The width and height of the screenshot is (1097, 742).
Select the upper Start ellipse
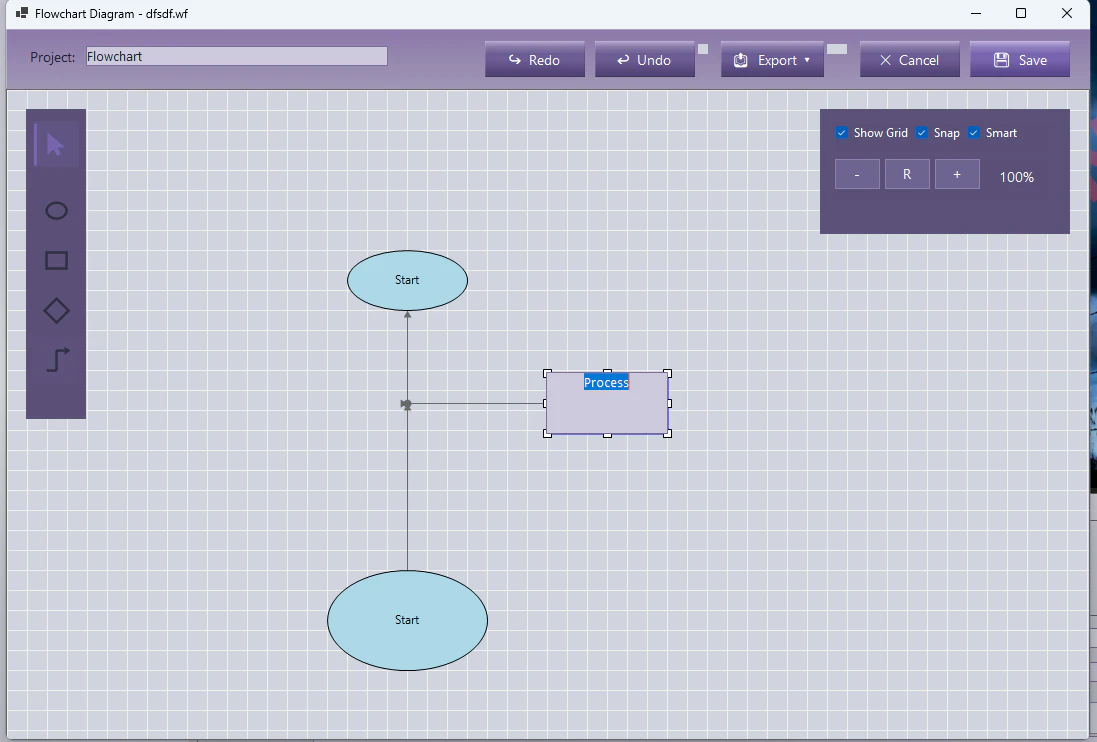(x=407, y=280)
